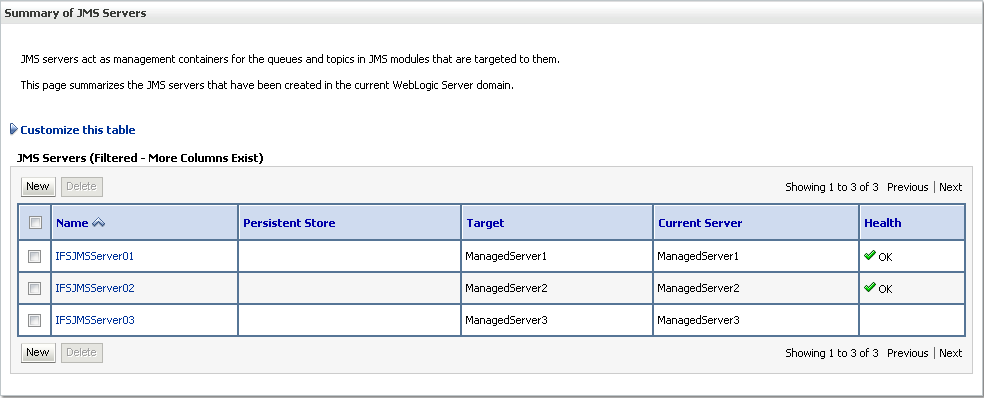Sort by the Health column header
This screenshot has height=398, width=984.
point(882,223)
